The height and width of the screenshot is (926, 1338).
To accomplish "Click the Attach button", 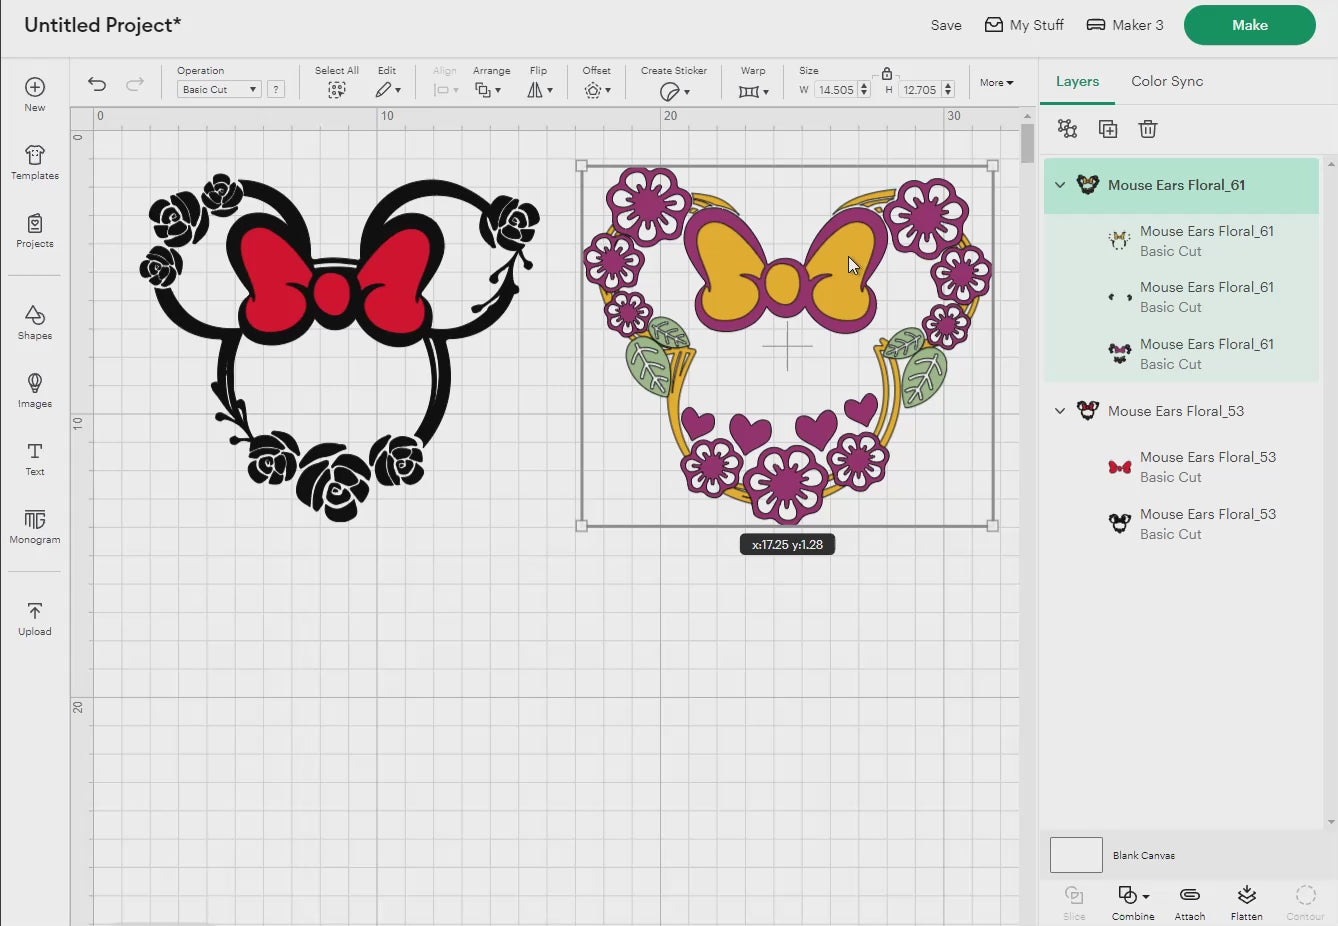I will pyautogui.click(x=1190, y=902).
